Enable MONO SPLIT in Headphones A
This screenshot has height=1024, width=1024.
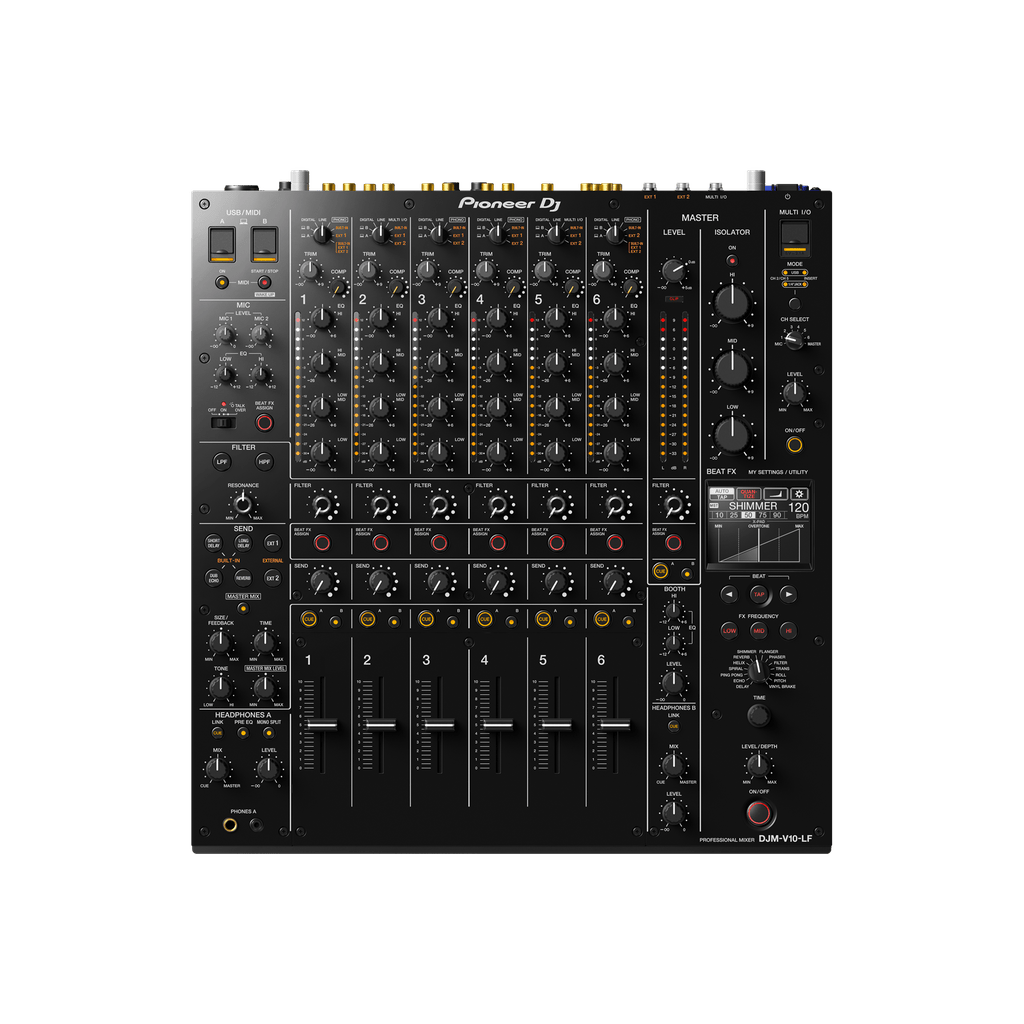(268, 733)
